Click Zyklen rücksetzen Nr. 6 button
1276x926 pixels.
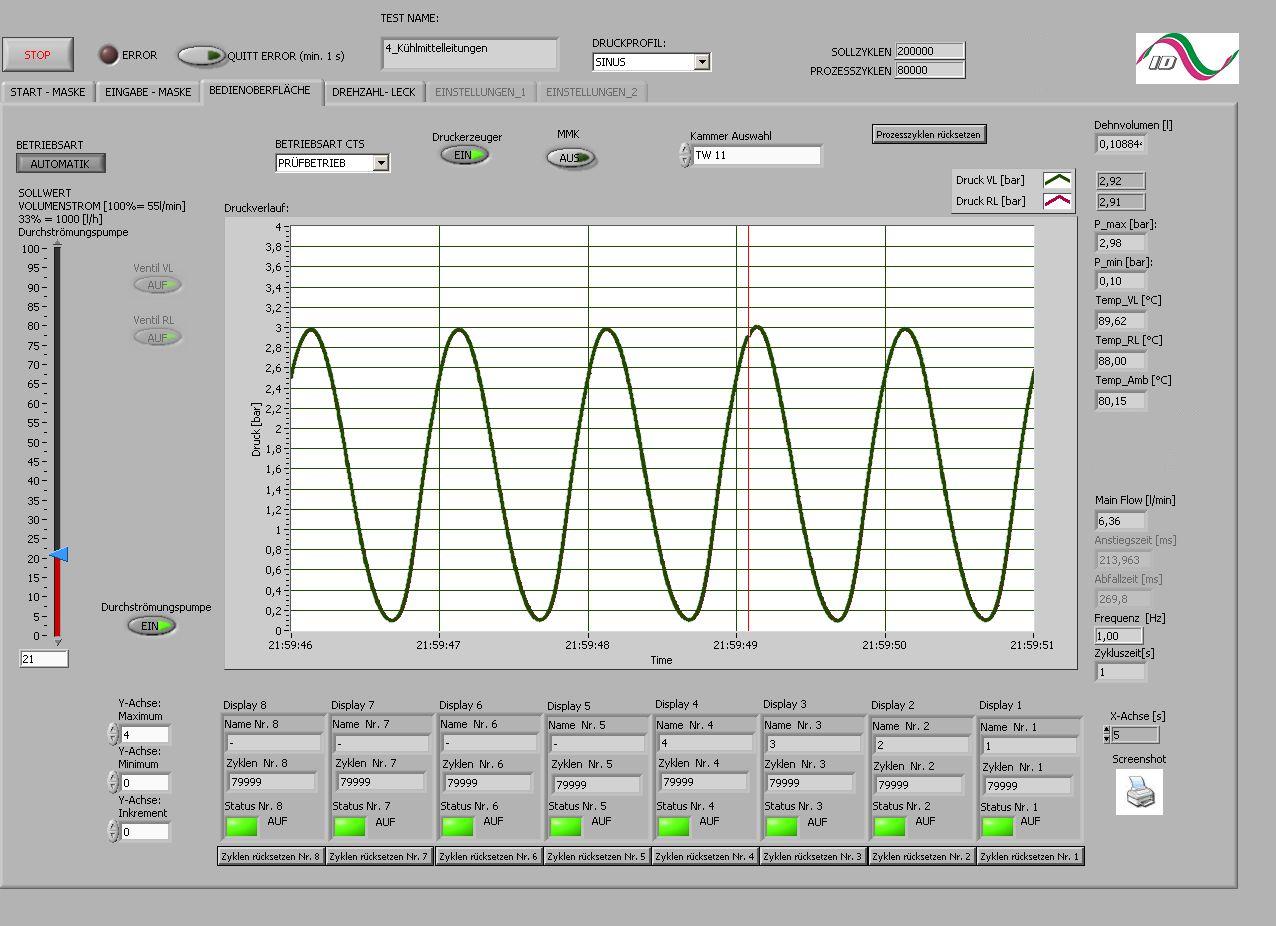488,856
